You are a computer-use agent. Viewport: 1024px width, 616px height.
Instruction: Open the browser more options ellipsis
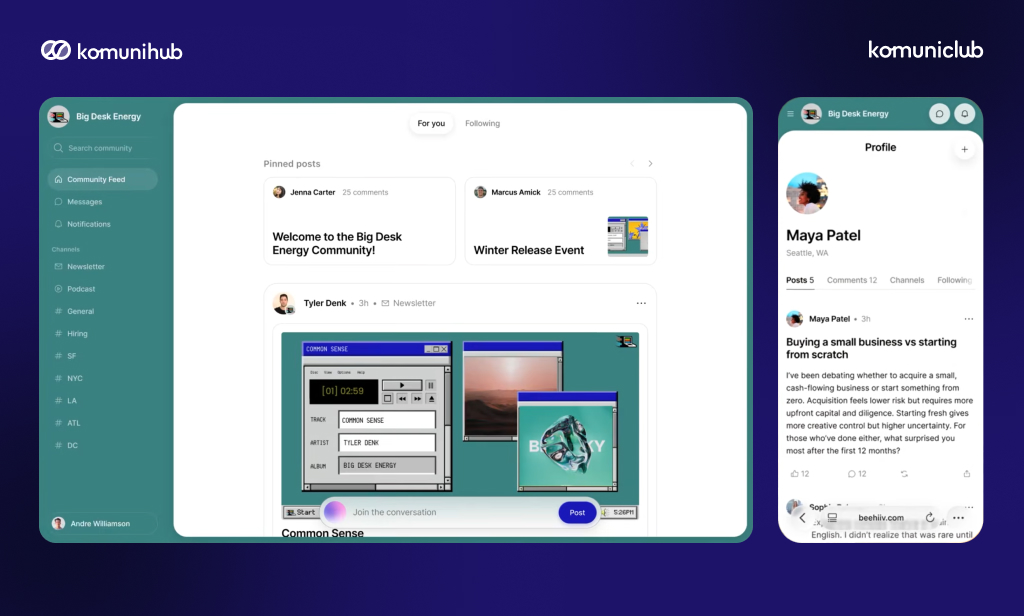point(958,517)
